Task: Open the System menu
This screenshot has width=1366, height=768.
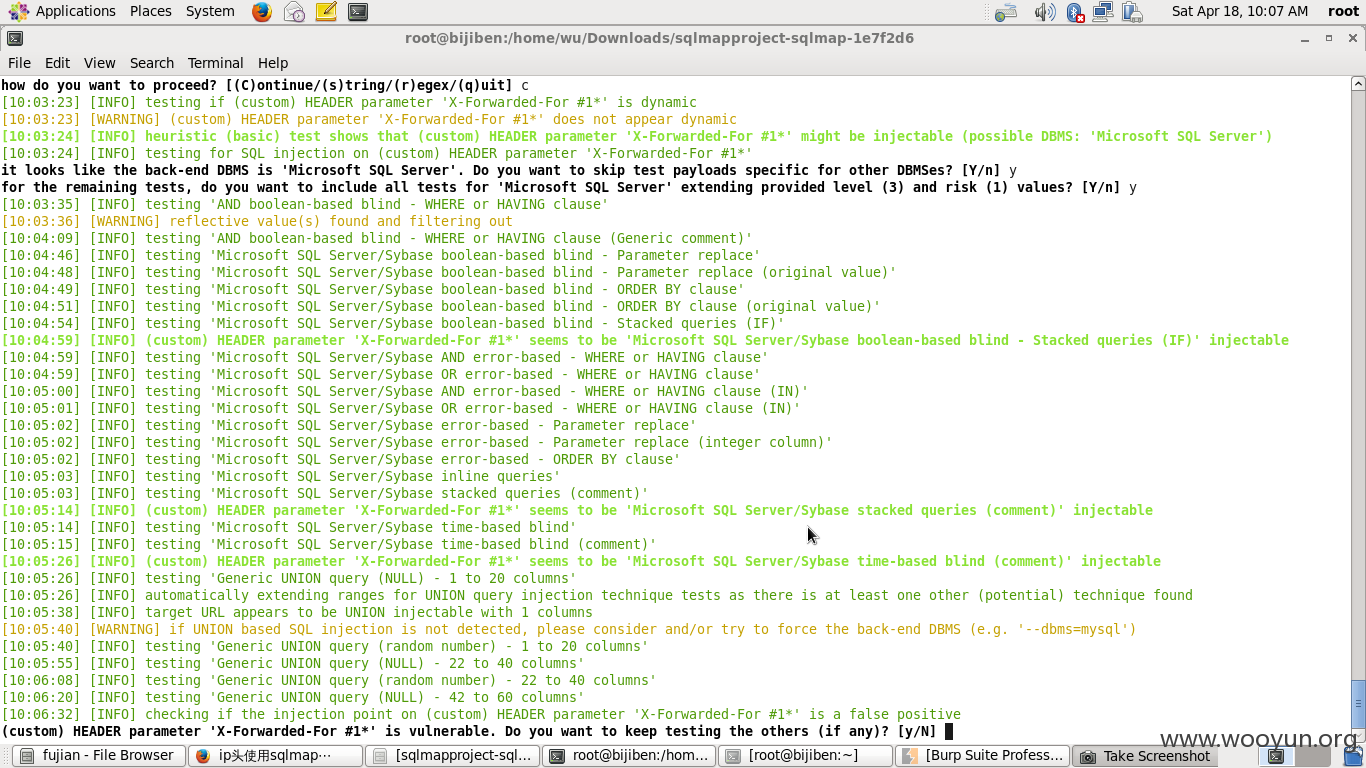Action: coord(210,11)
